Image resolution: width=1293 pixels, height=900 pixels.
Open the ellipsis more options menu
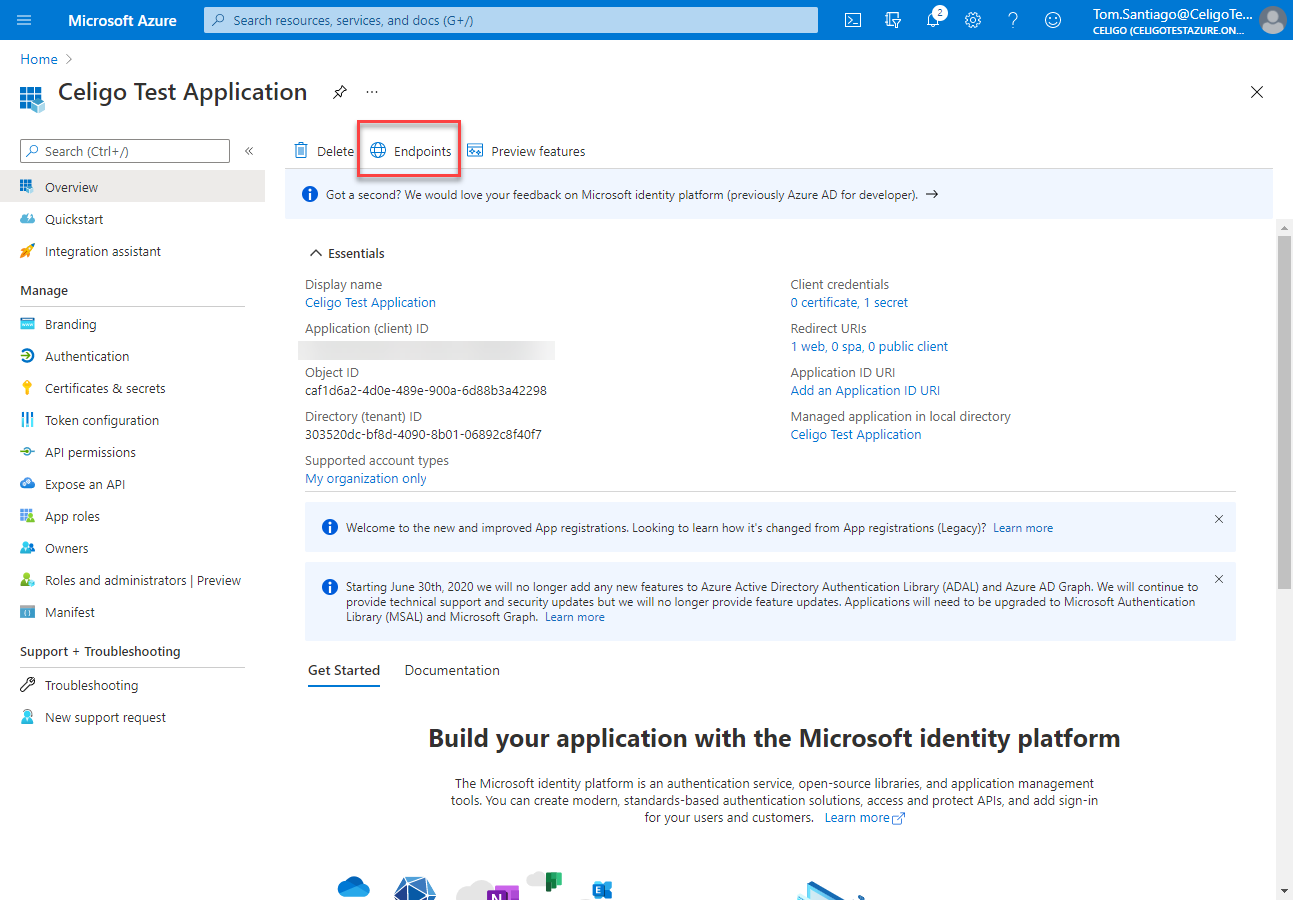click(x=372, y=92)
